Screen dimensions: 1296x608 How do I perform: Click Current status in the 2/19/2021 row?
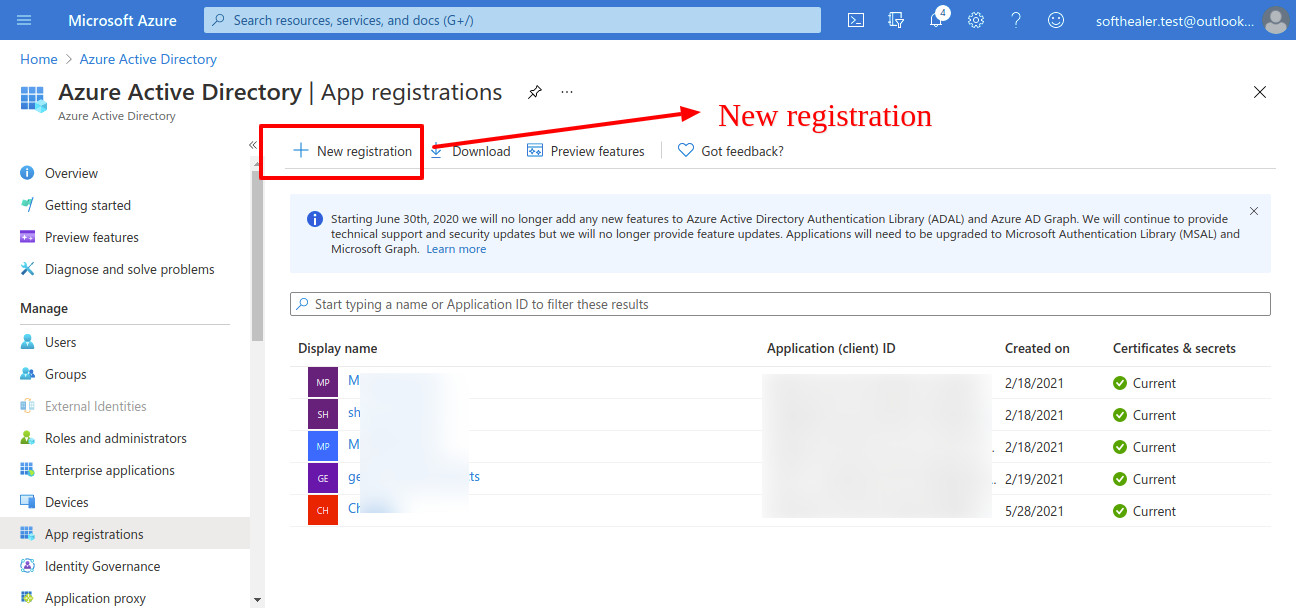click(1145, 479)
